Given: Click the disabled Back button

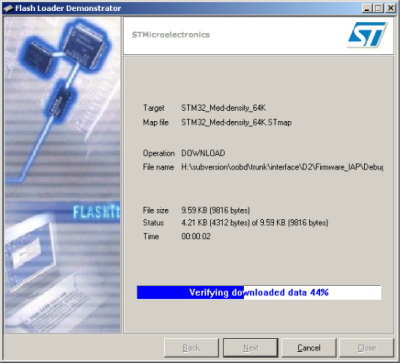Looking at the screenshot, I should pos(191,348).
